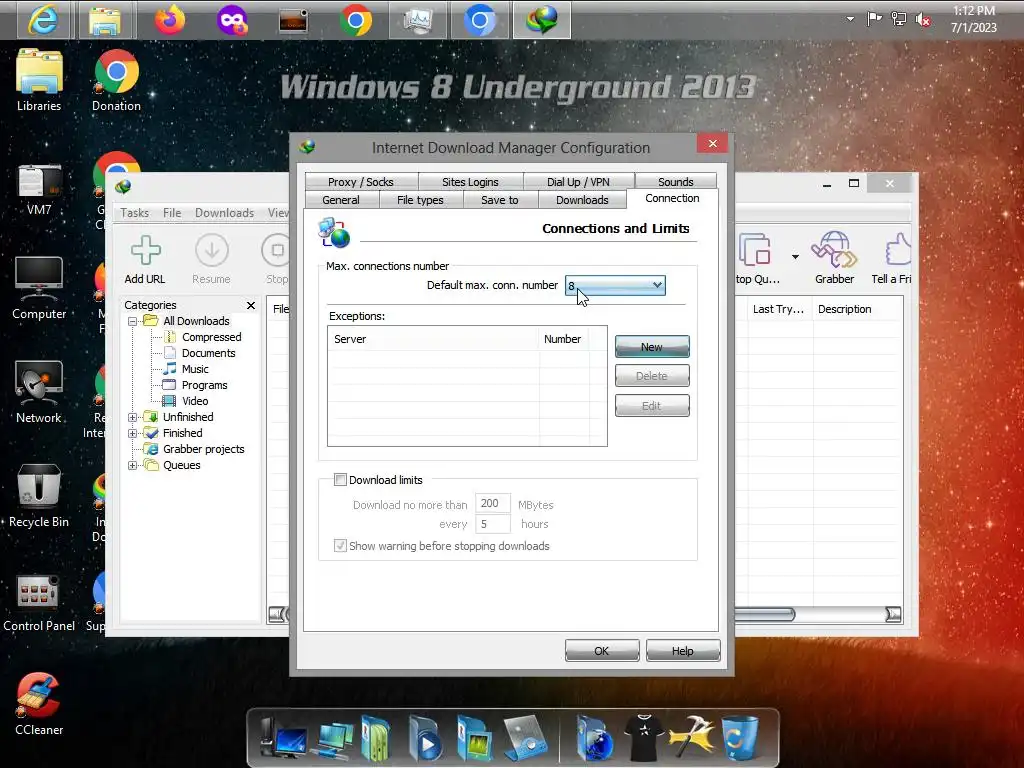Expand the Finished tree node
Image resolution: width=1024 pixels, height=768 pixels.
133,433
